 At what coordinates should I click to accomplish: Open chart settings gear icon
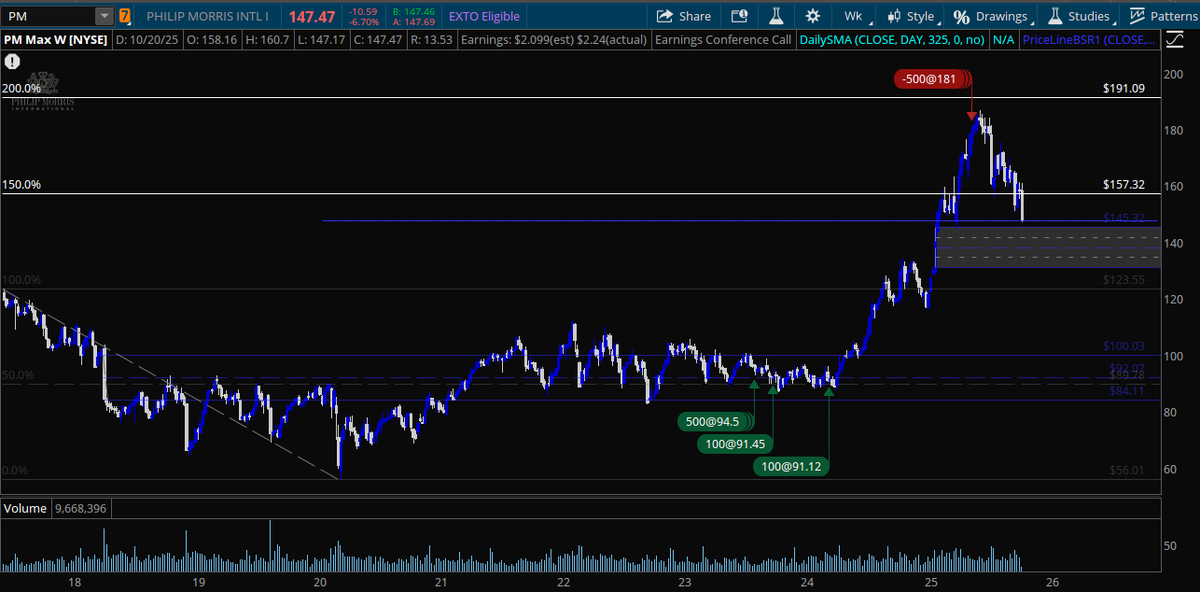click(812, 16)
